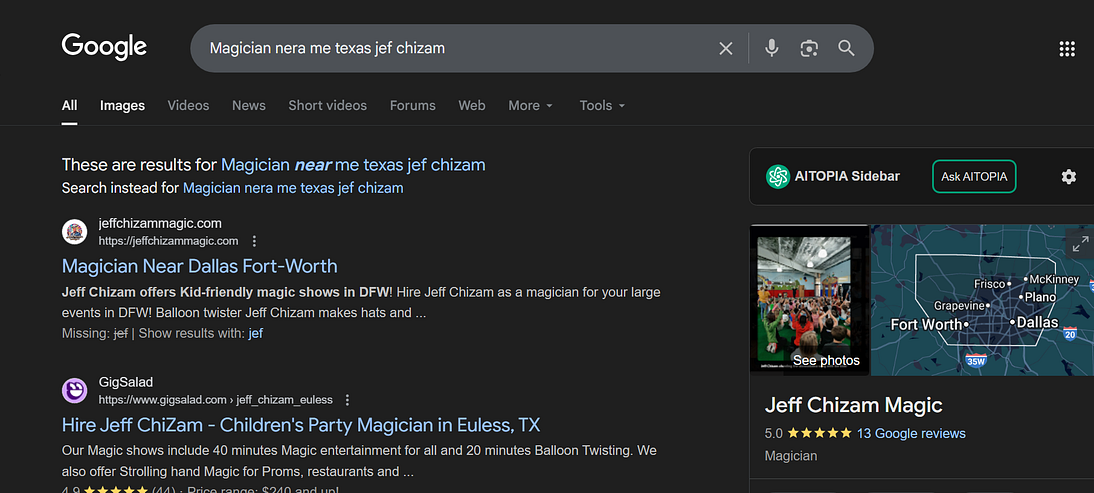
Task: Open the 13 Google reviews link
Action: pos(911,433)
